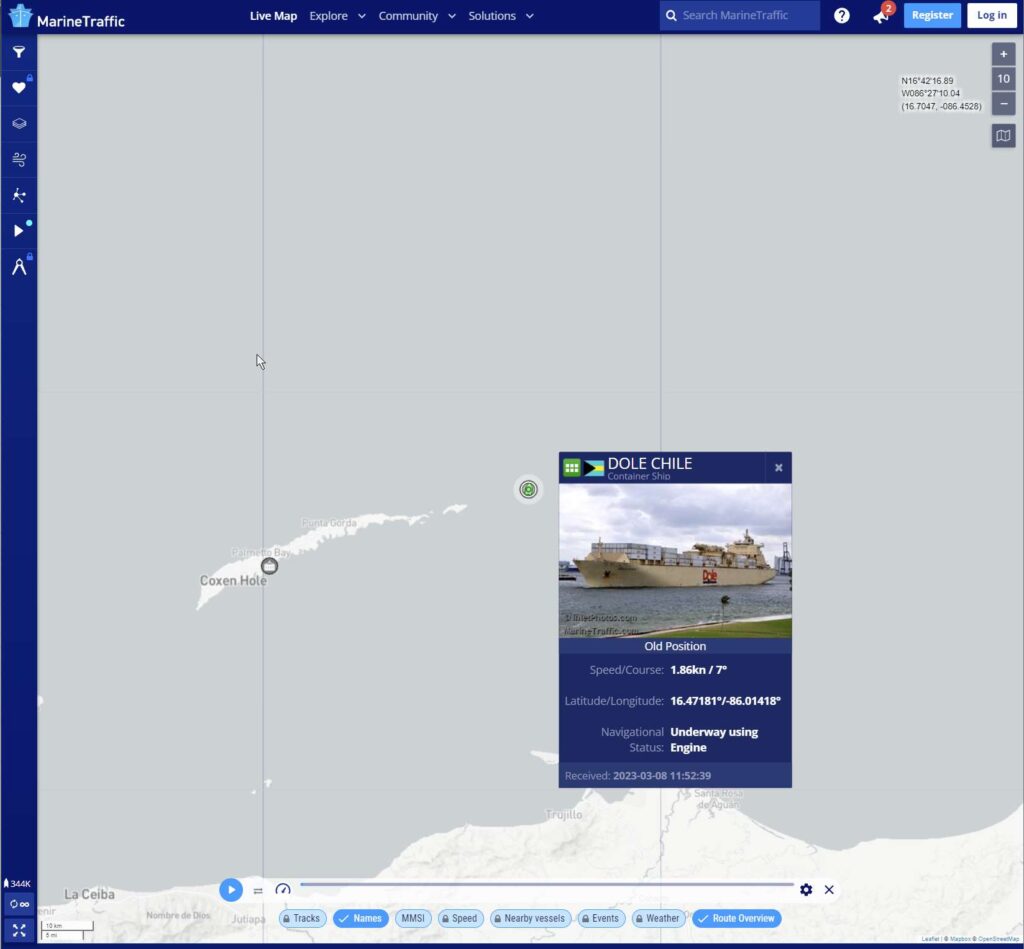1024x949 pixels.
Task: Click the heart My Fleets icon
Action: point(18,88)
